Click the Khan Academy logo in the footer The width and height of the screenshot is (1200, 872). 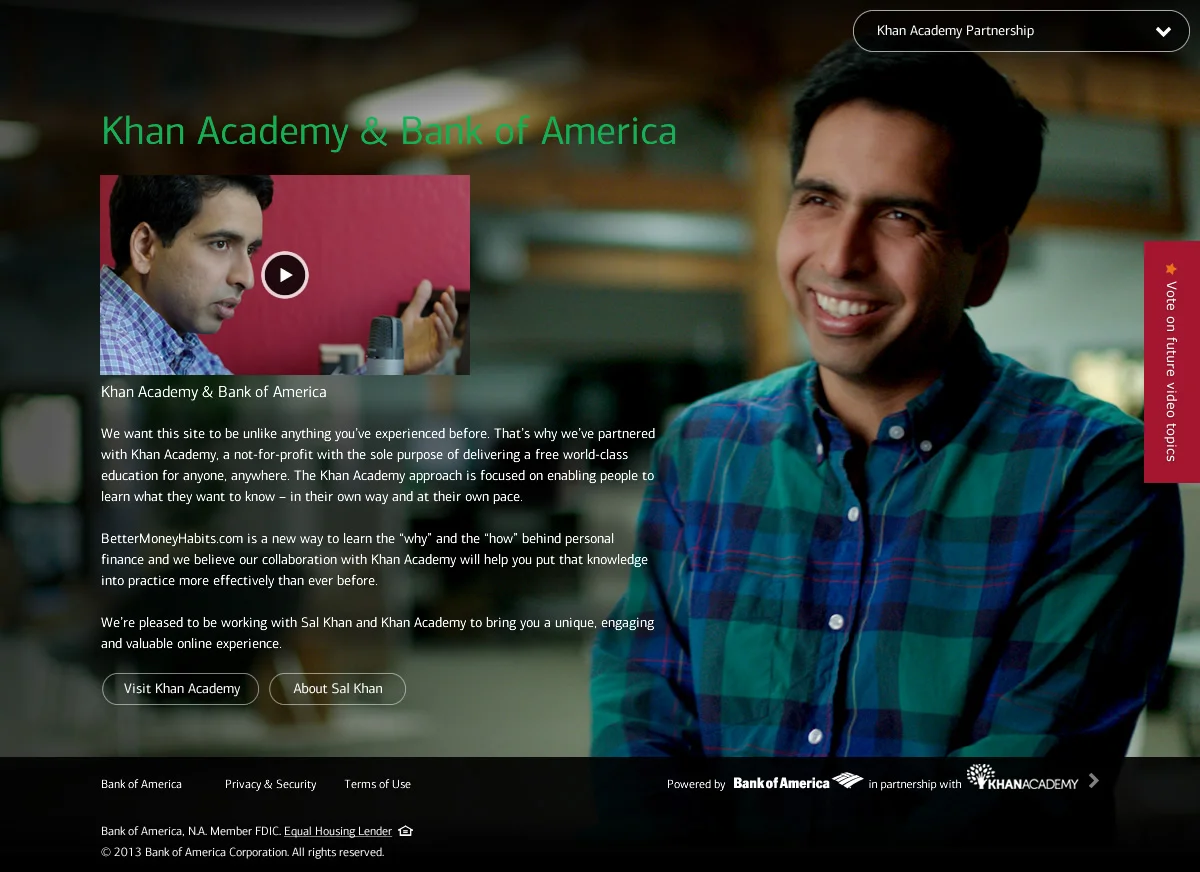click(1022, 778)
